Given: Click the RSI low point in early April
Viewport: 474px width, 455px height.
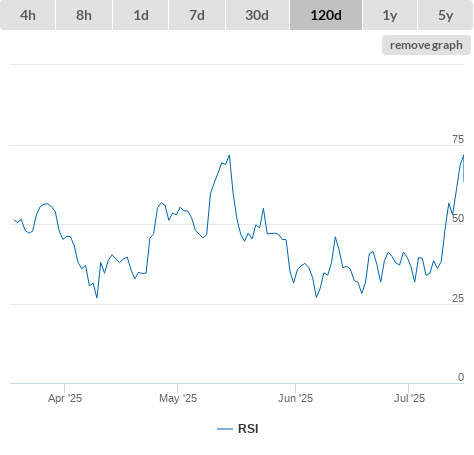Looking at the screenshot, I should (x=97, y=297).
